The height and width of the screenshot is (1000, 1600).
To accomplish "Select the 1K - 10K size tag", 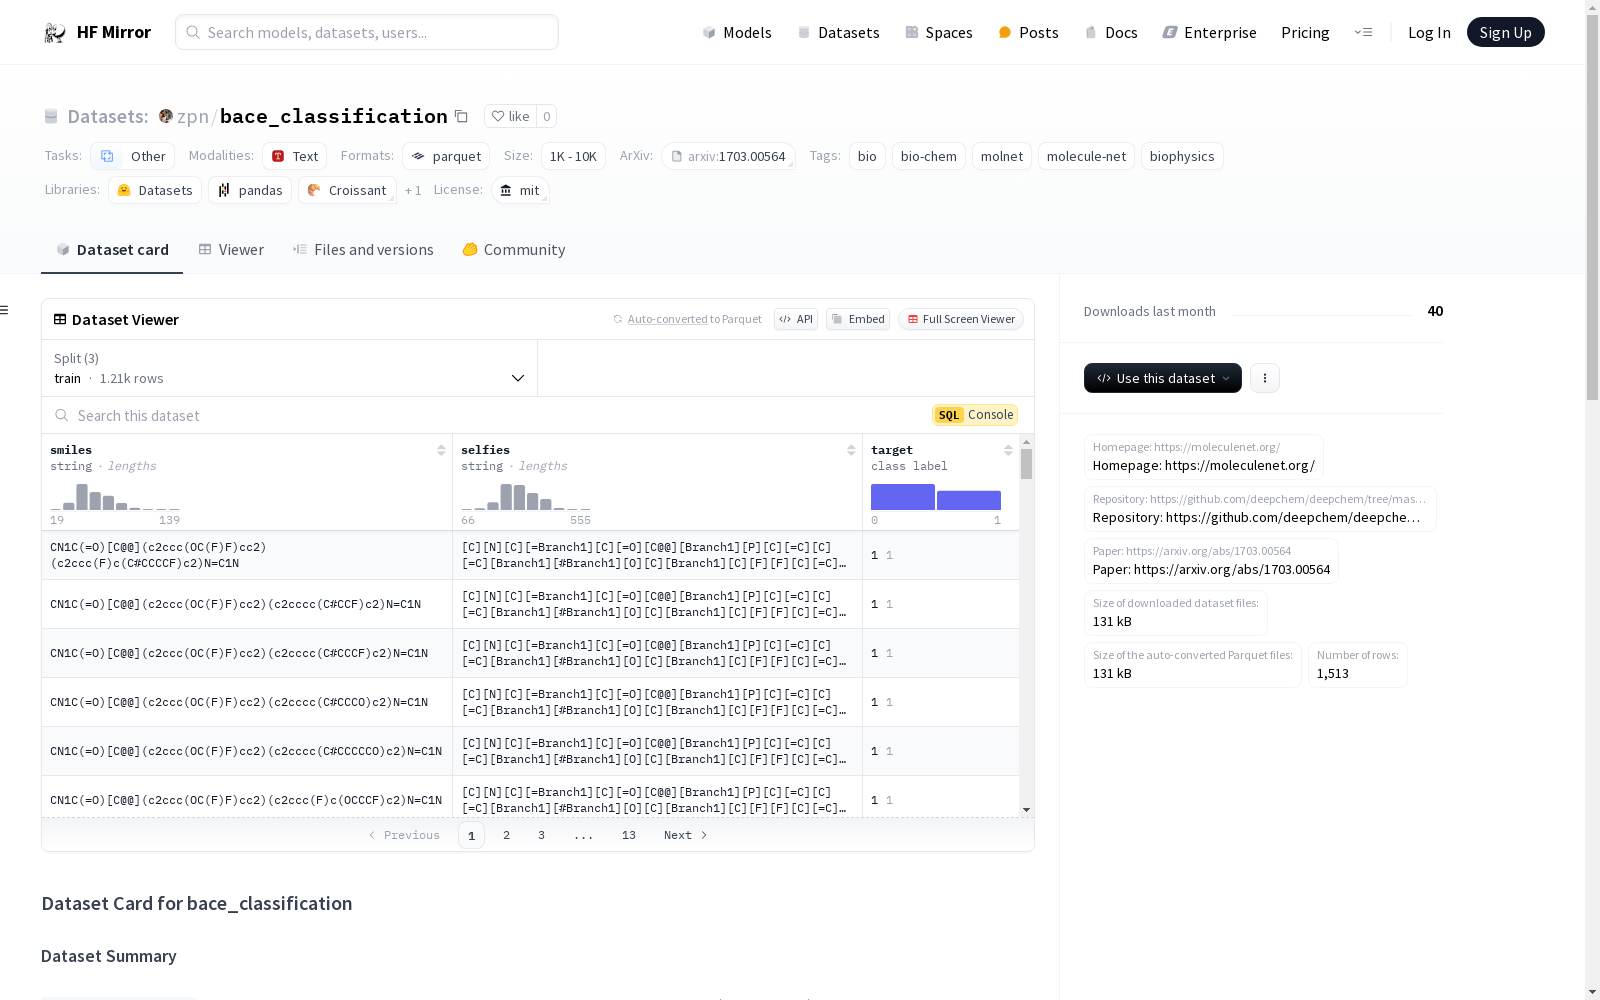I will pyautogui.click(x=573, y=156).
